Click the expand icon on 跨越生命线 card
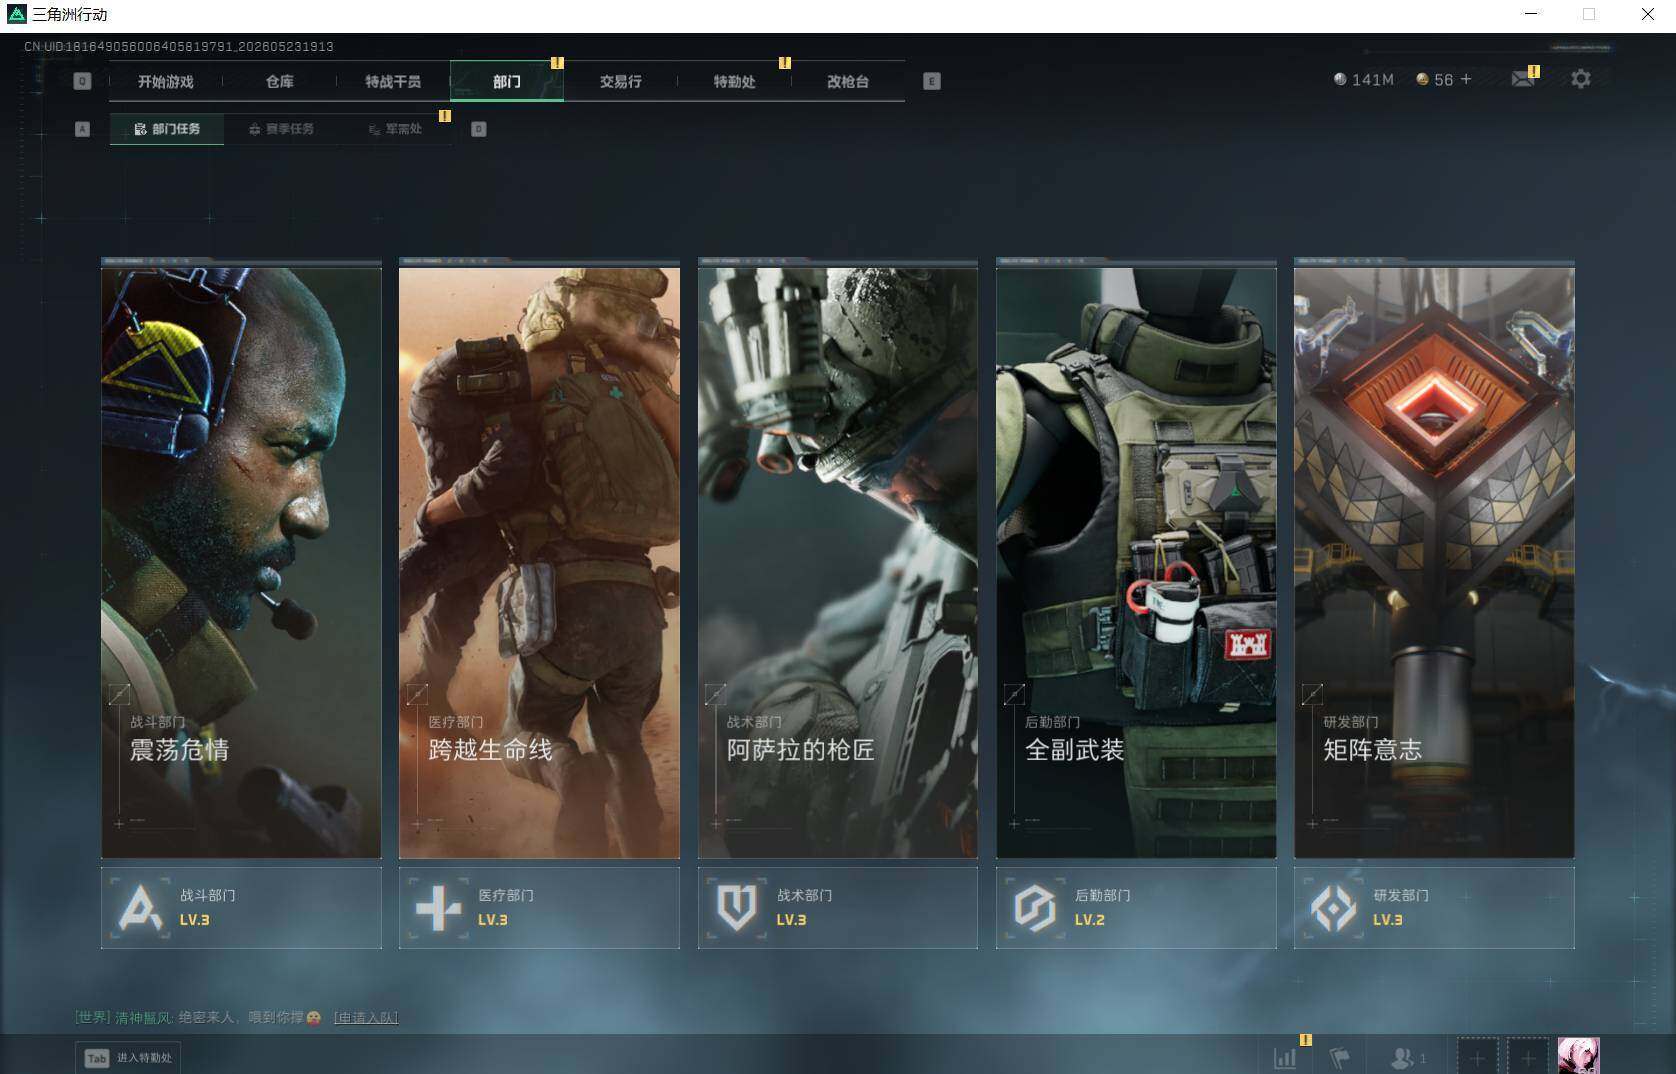Screen dimensions: 1676x1074 [417, 694]
